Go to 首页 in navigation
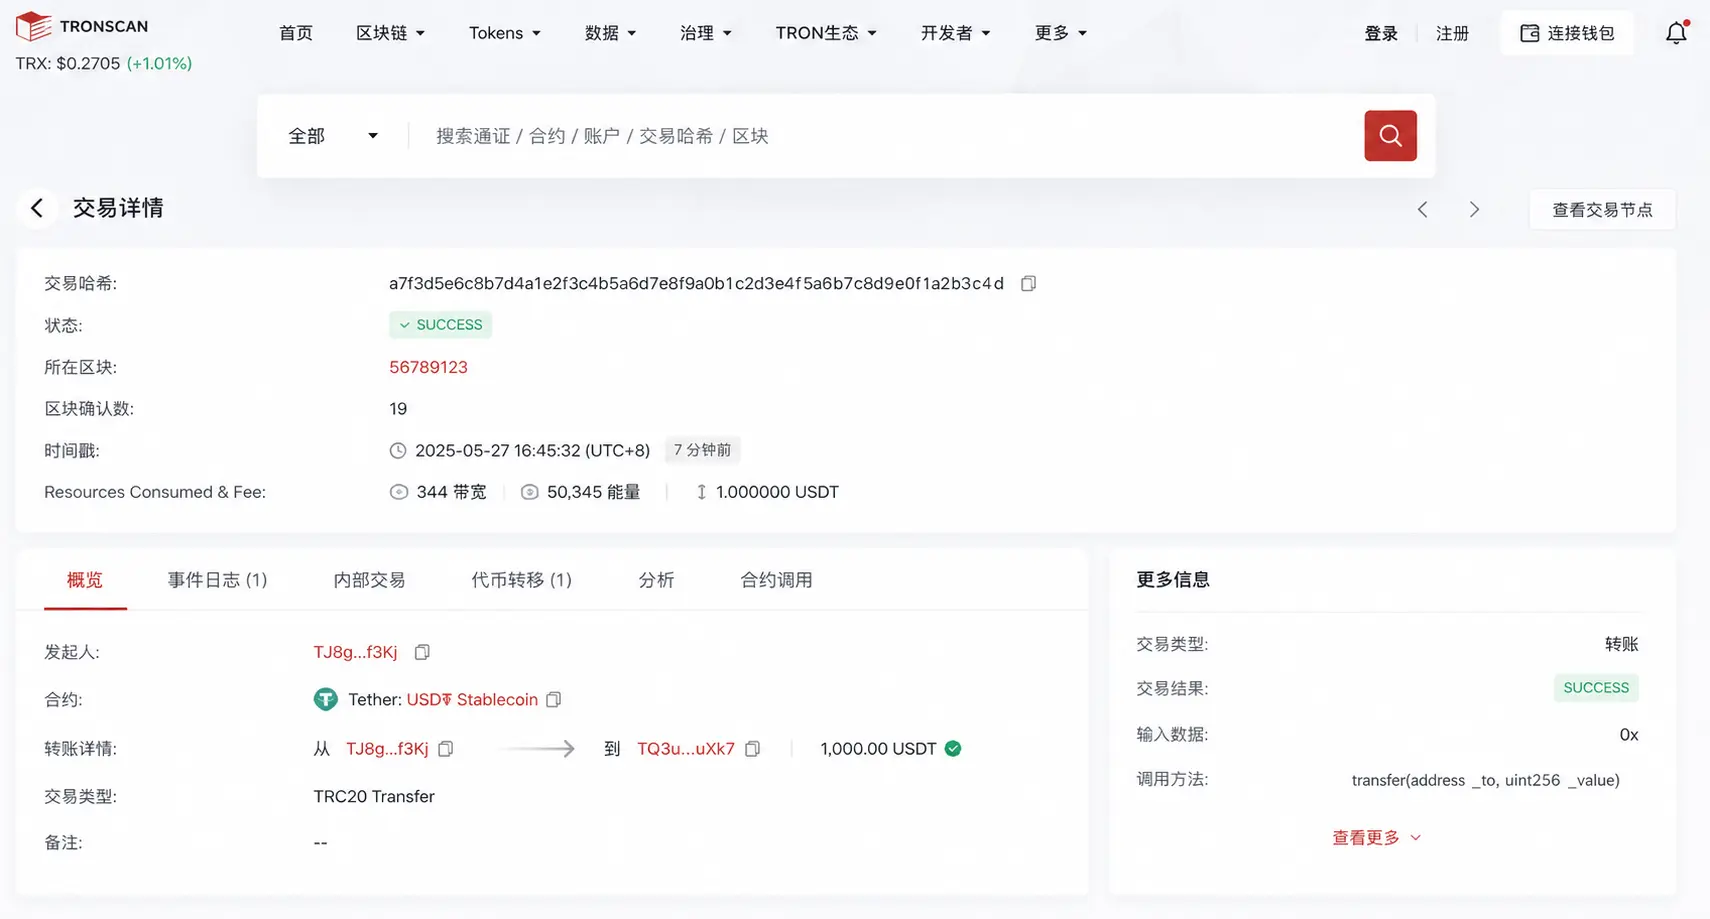1710x919 pixels. tap(296, 33)
